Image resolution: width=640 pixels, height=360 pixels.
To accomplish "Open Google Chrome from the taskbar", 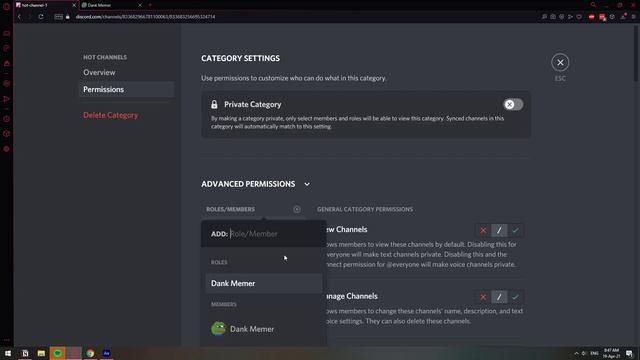I will 90,353.
